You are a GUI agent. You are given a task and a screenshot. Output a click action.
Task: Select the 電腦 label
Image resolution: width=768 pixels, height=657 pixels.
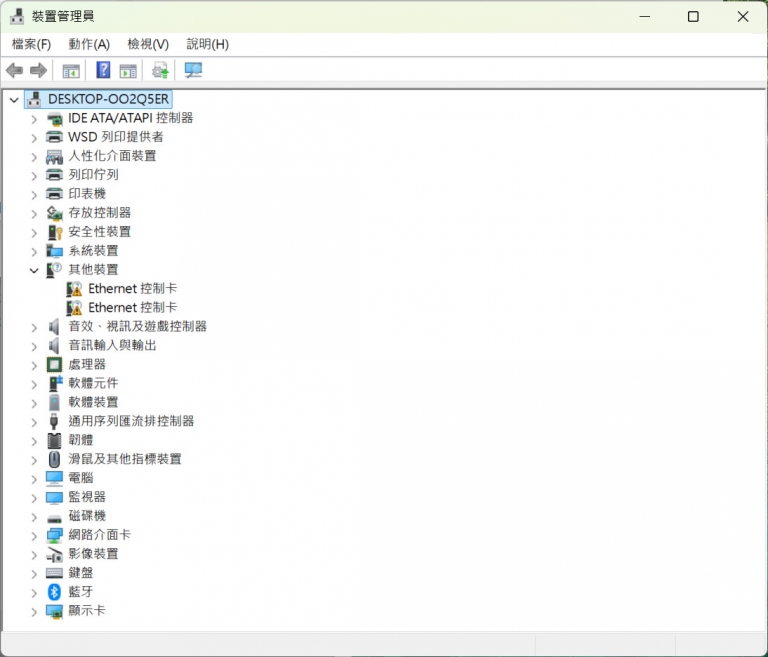tap(81, 478)
